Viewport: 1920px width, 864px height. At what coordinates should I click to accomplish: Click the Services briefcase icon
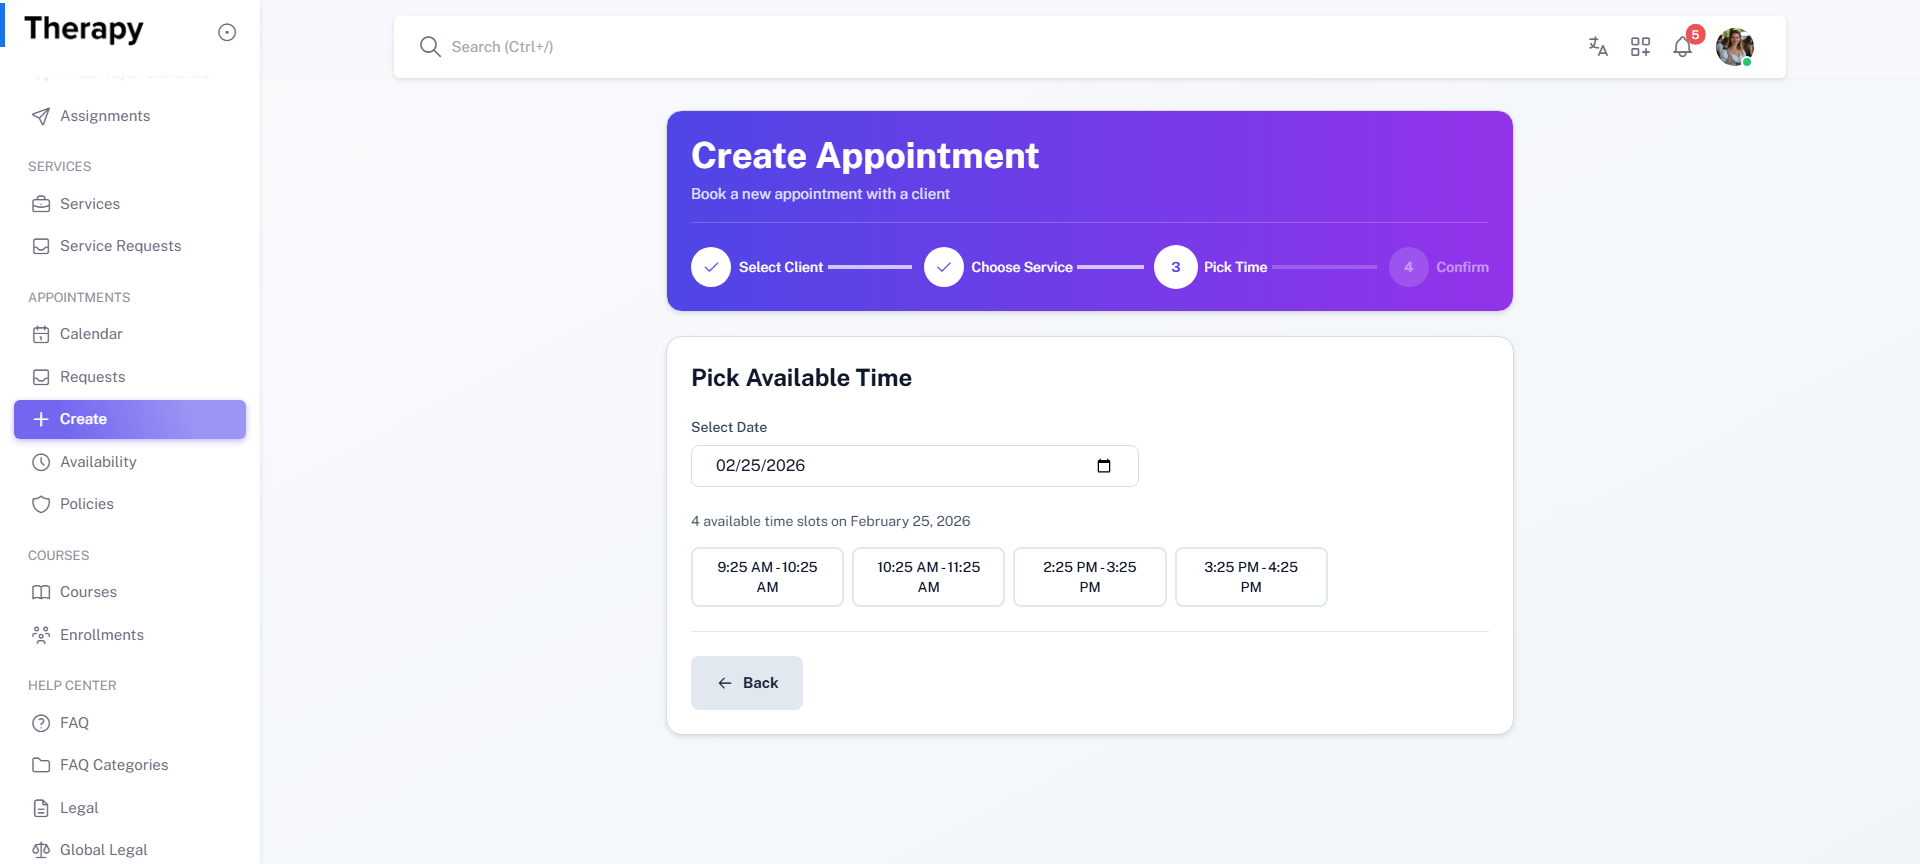(x=41, y=204)
